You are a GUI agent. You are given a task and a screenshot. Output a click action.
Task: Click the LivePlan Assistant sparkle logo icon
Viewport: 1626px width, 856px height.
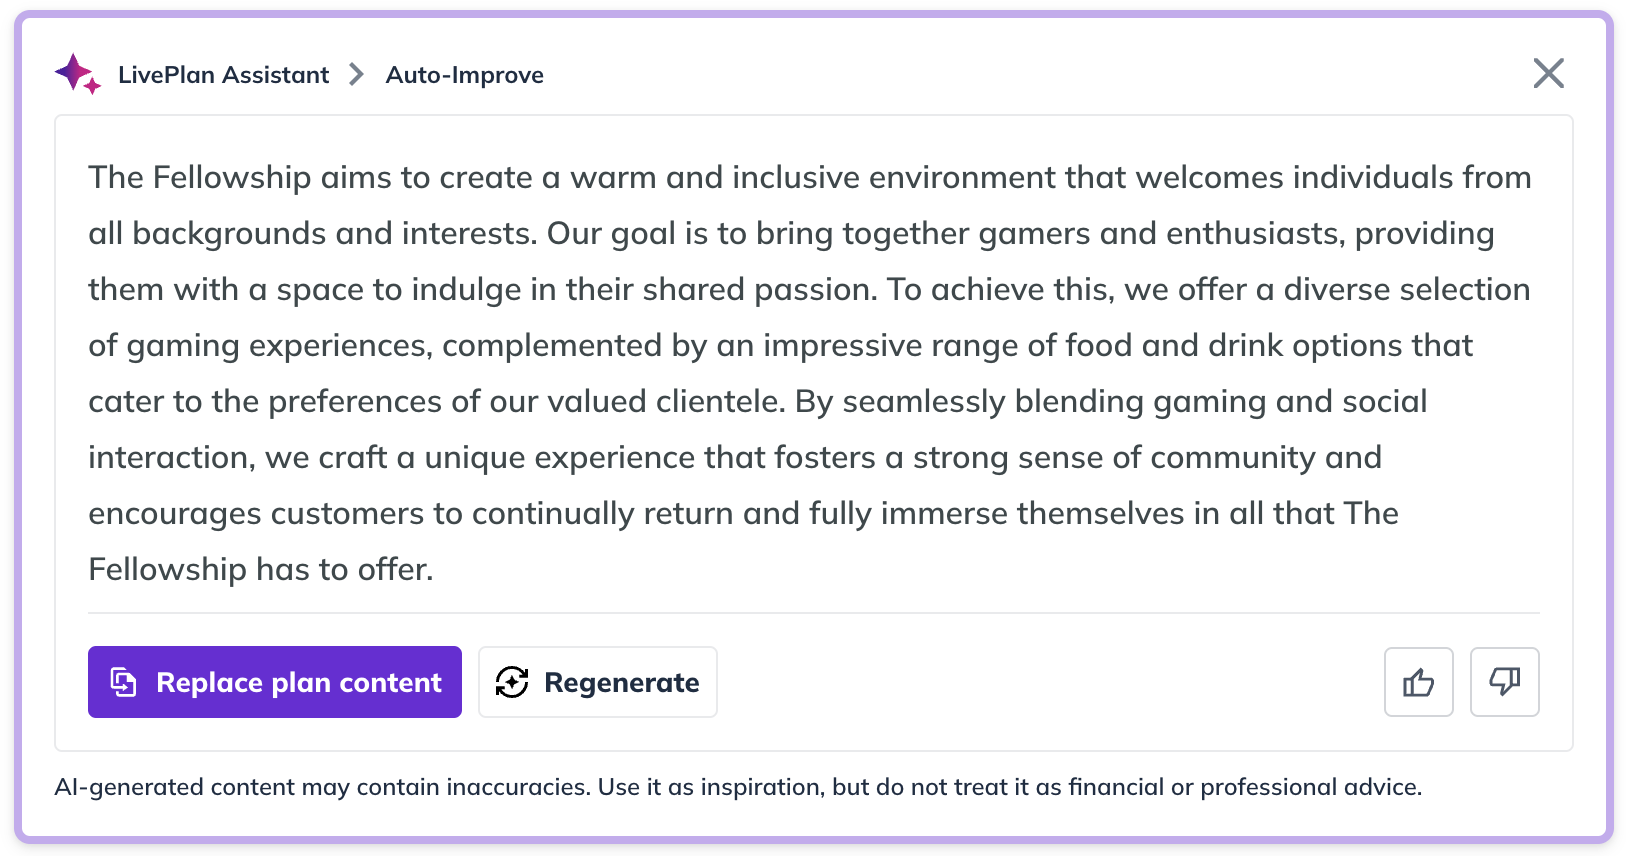[78, 74]
